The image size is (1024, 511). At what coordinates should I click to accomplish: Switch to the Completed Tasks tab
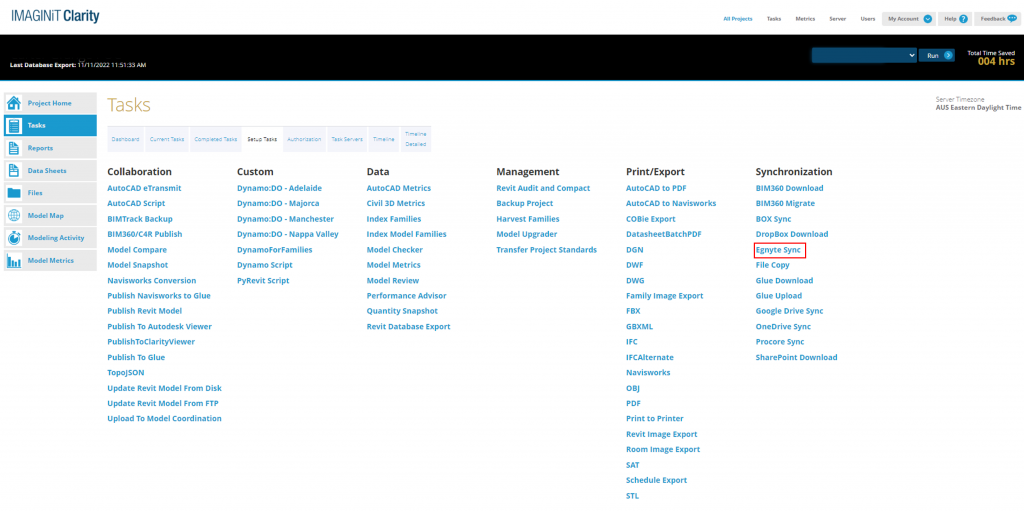[216, 139]
